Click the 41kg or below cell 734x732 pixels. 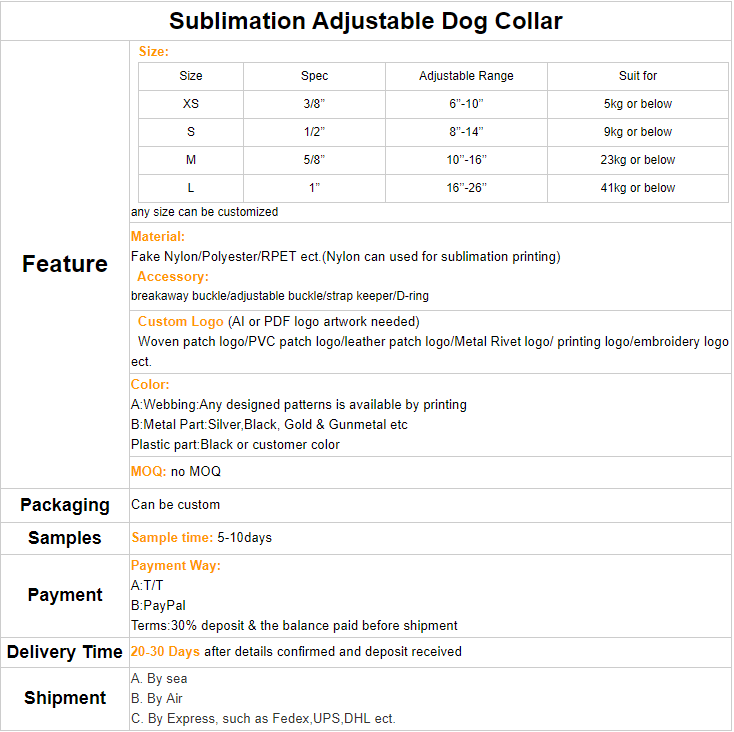coord(638,188)
